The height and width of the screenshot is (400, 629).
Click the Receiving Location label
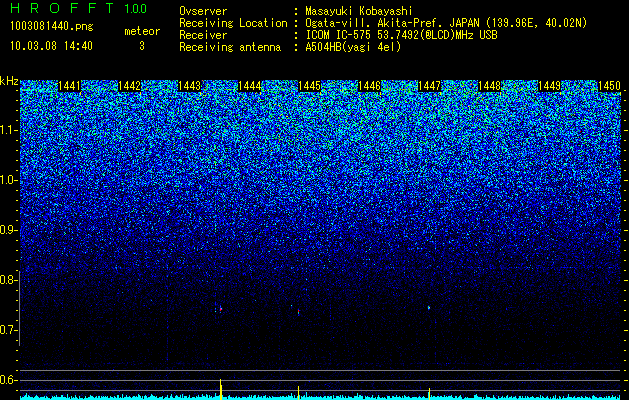233,23
